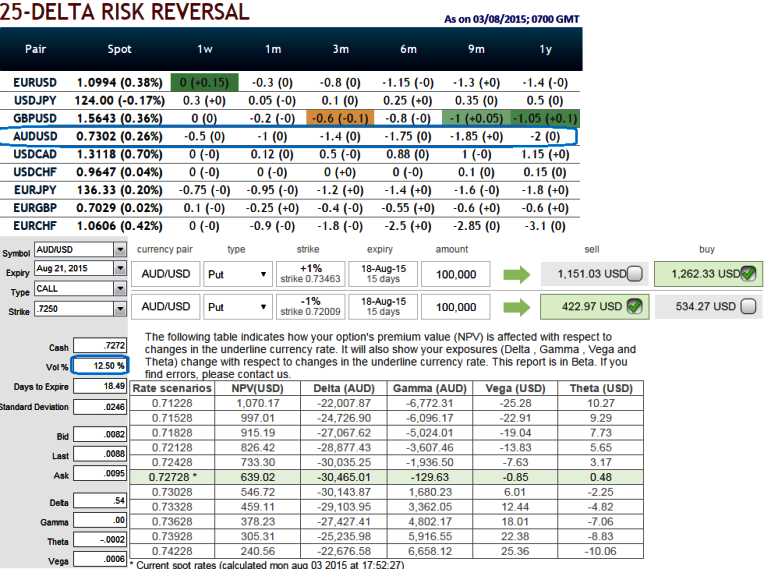Click highlighted rate scenario 0.72728 *
This screenshot has width=764, height=569.
[172, 477]
